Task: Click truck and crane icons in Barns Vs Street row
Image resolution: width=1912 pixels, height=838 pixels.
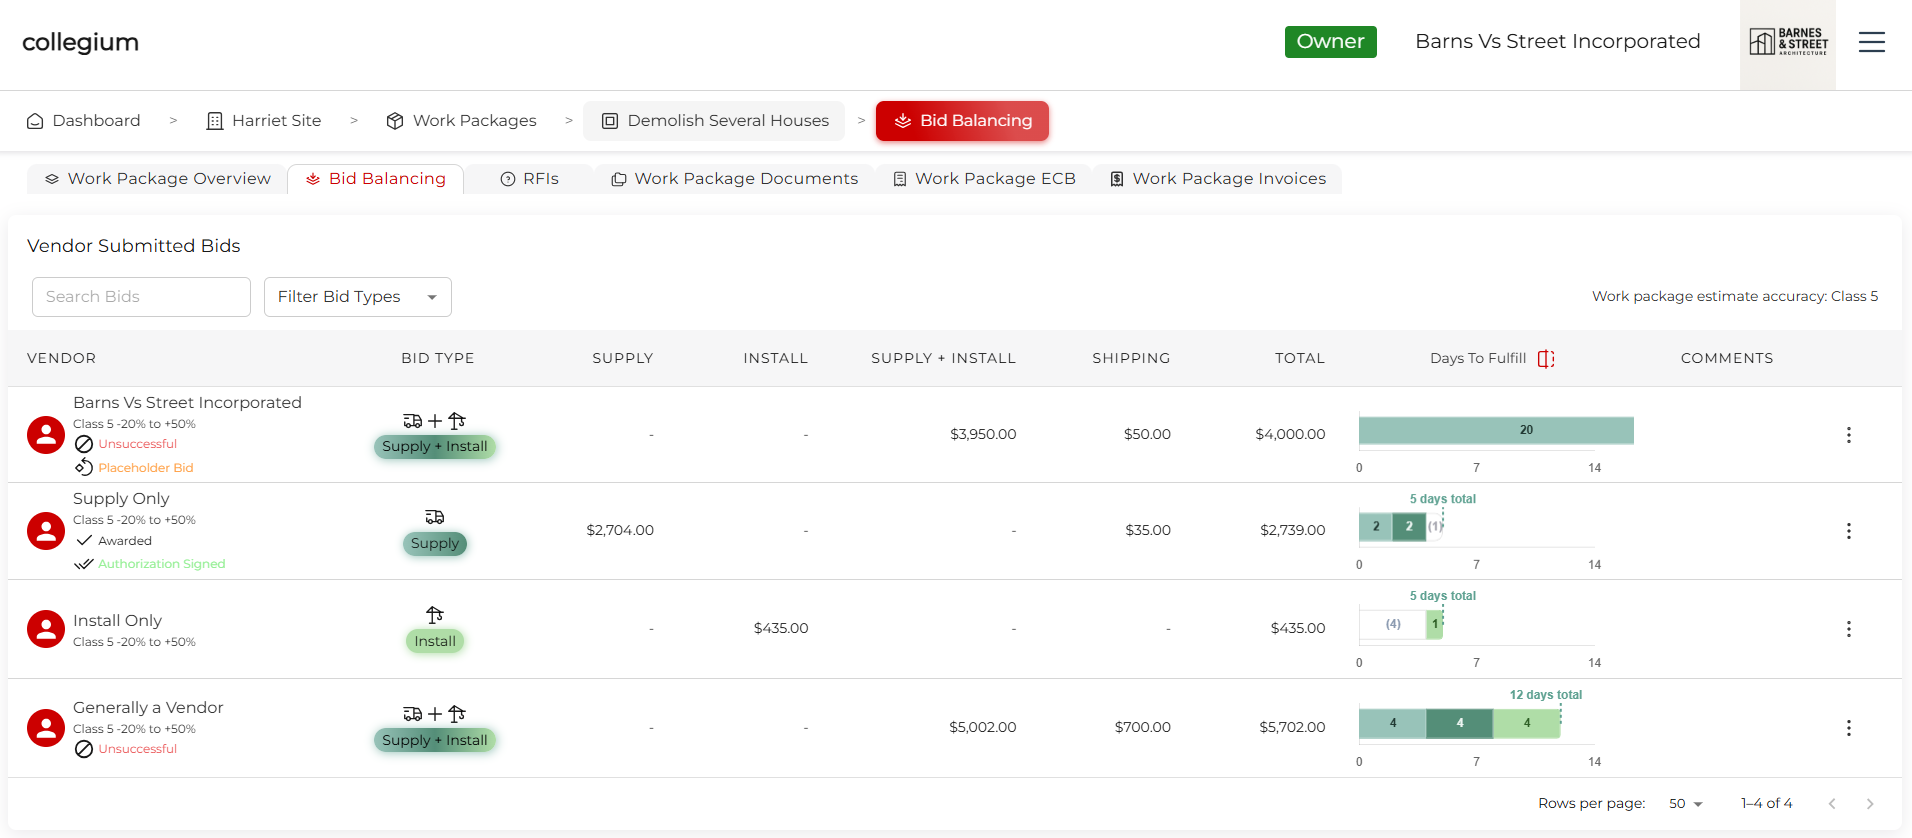Action: [x=435, y=421]
